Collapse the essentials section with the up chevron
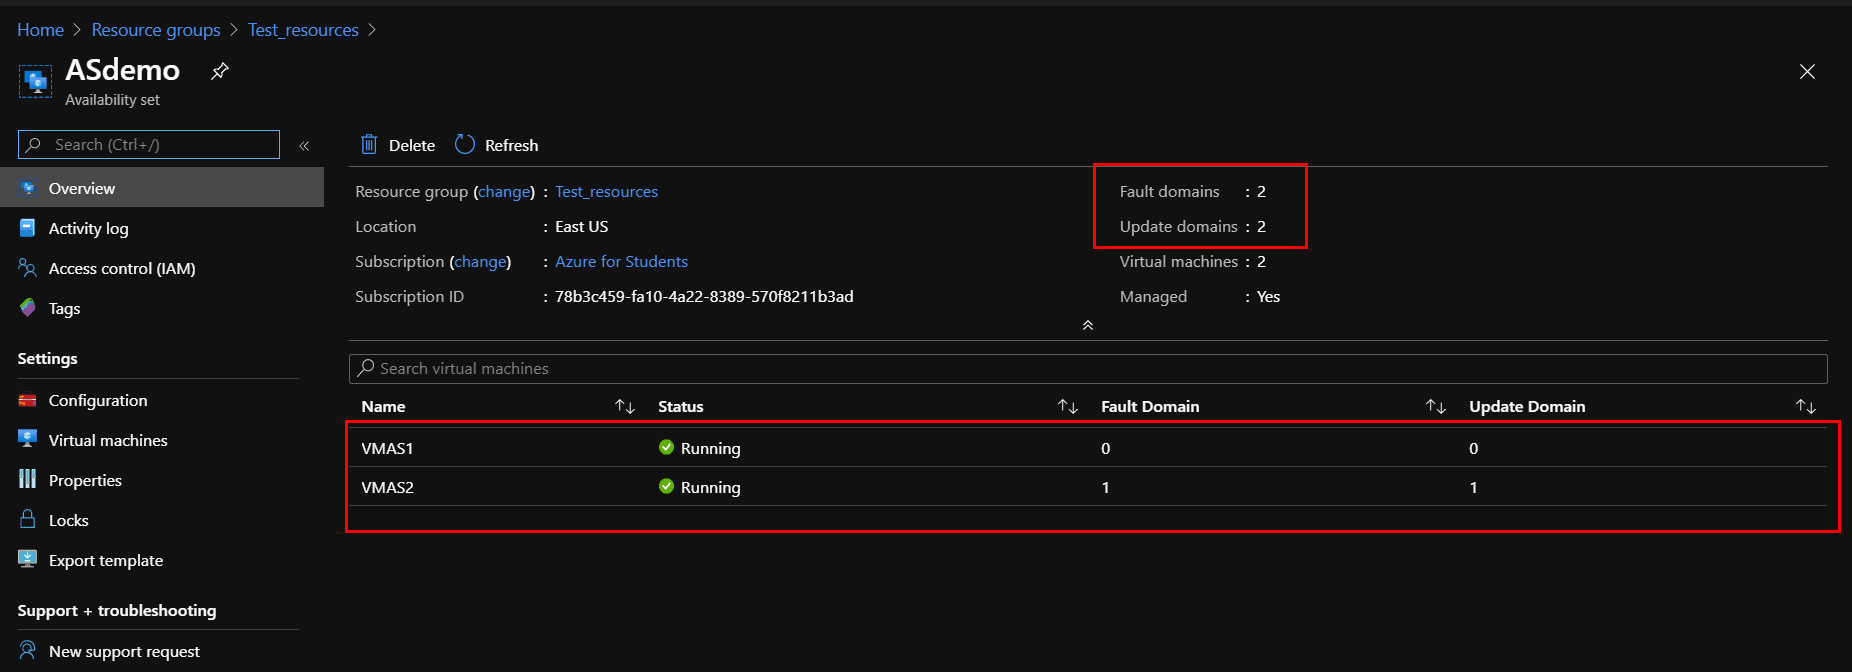The width and height of the screenshot is (1852, 672). [1088, 325]
